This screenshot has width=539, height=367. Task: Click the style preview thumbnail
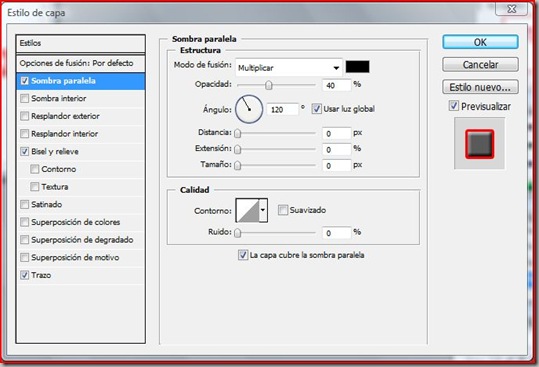pyautogui.click(x=480, y=144)
